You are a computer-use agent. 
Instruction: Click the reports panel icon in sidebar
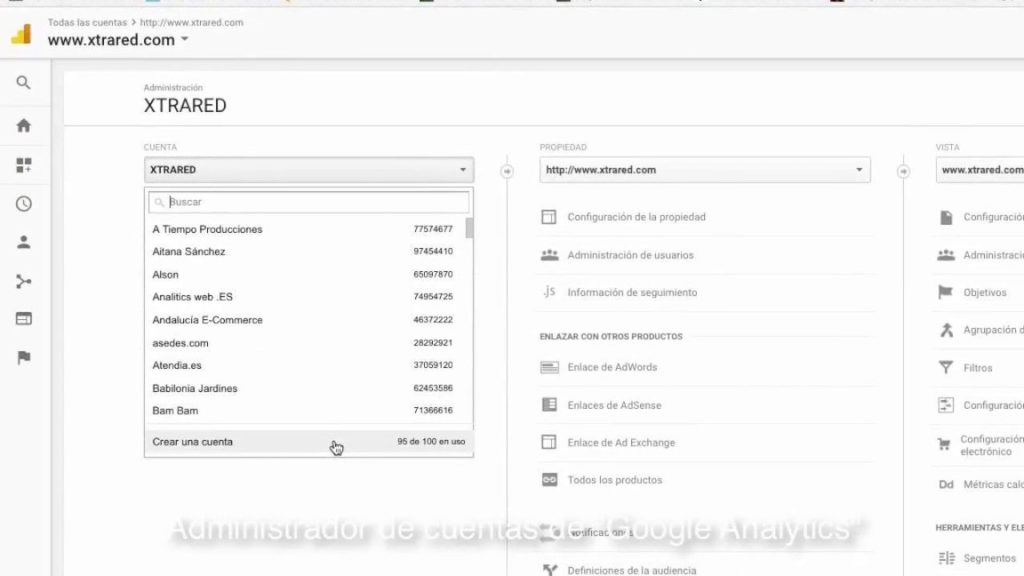coord(23,318)
